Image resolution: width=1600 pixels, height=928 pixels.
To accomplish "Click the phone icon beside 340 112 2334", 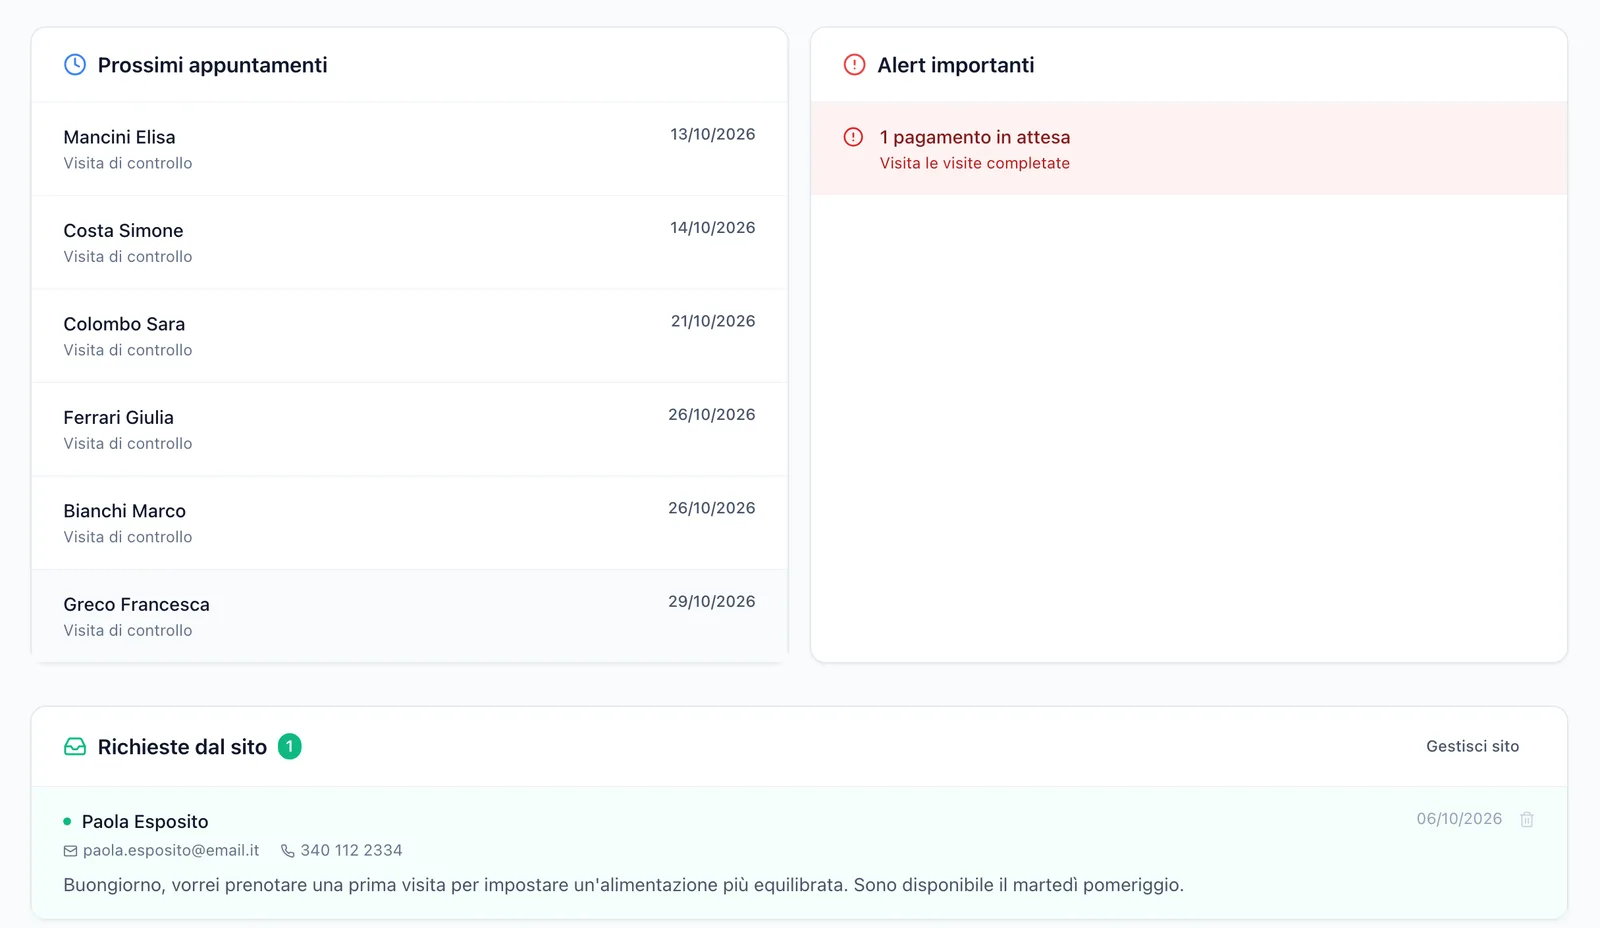I will [288, 851].
